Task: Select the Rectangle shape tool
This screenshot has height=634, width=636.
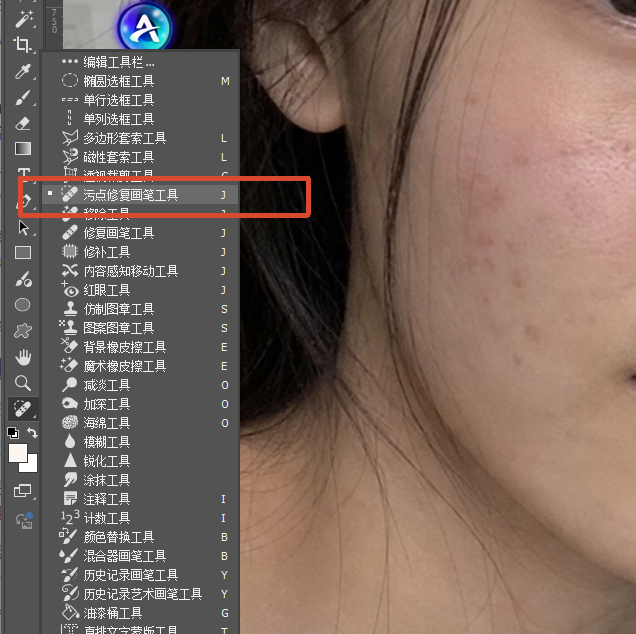Action: click(23, 253)
